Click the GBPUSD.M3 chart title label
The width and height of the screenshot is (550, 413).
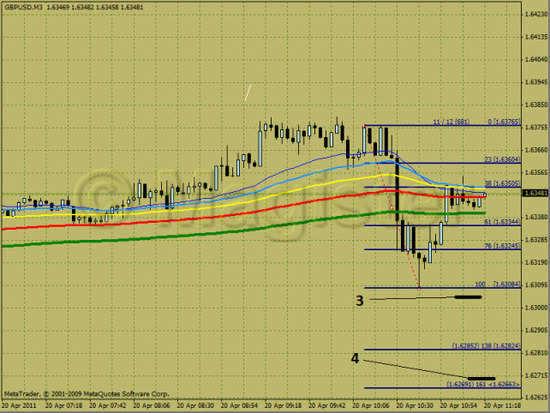pyautogui.click(x=23, y=7)
